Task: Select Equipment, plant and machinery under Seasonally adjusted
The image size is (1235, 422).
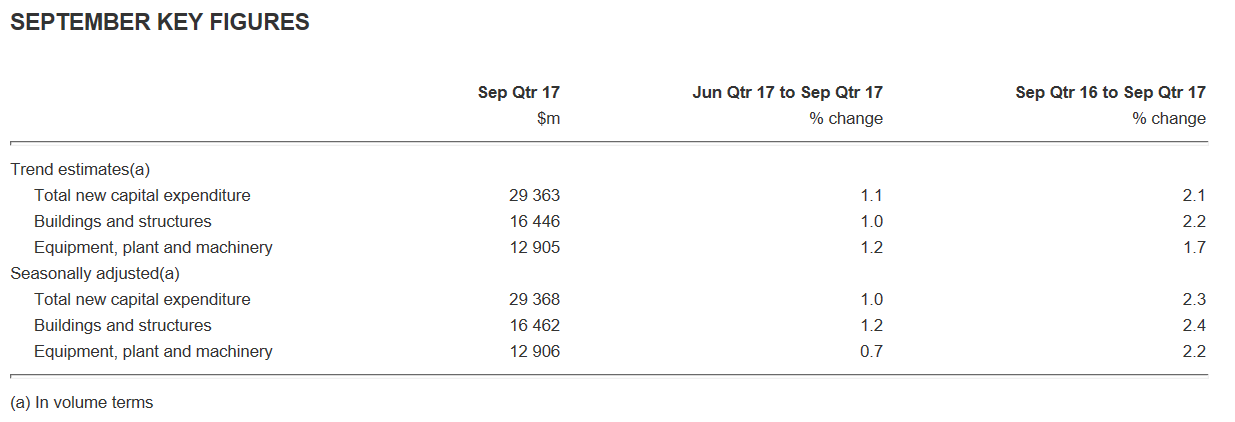Action: [x=153, y=352]
